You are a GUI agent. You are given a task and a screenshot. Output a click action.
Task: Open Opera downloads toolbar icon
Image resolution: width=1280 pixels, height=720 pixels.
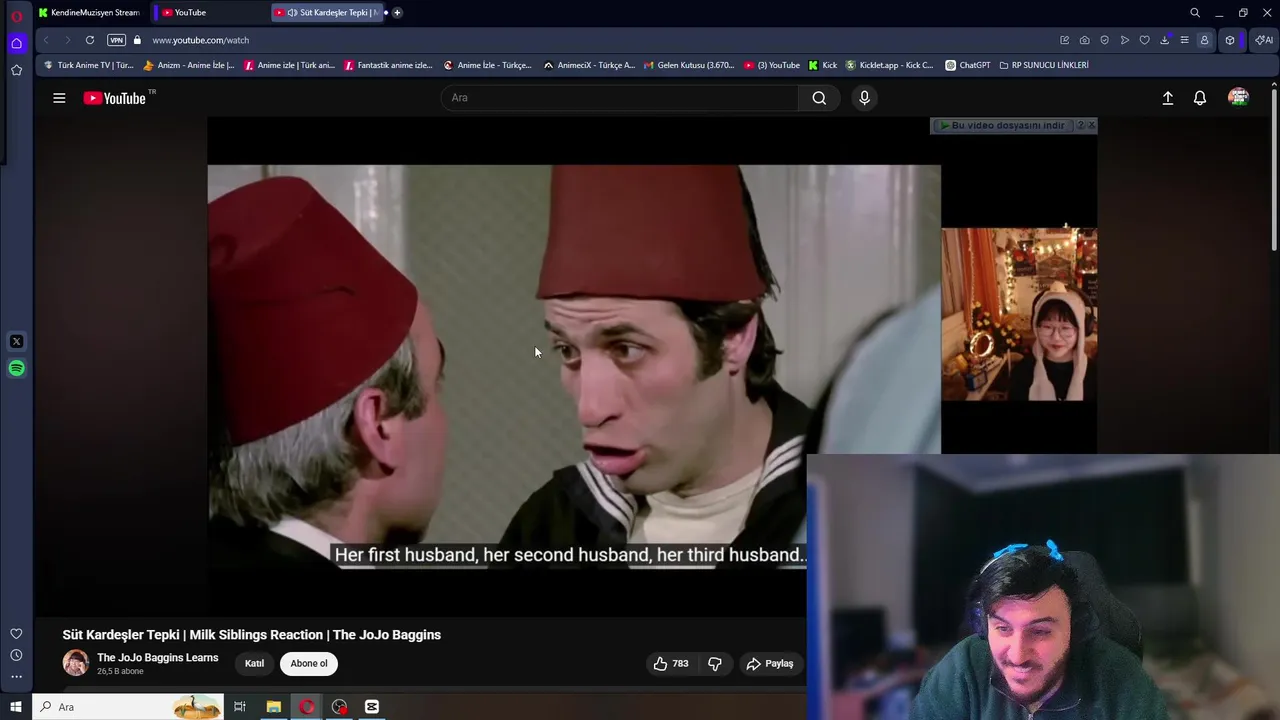(1164, 40)
